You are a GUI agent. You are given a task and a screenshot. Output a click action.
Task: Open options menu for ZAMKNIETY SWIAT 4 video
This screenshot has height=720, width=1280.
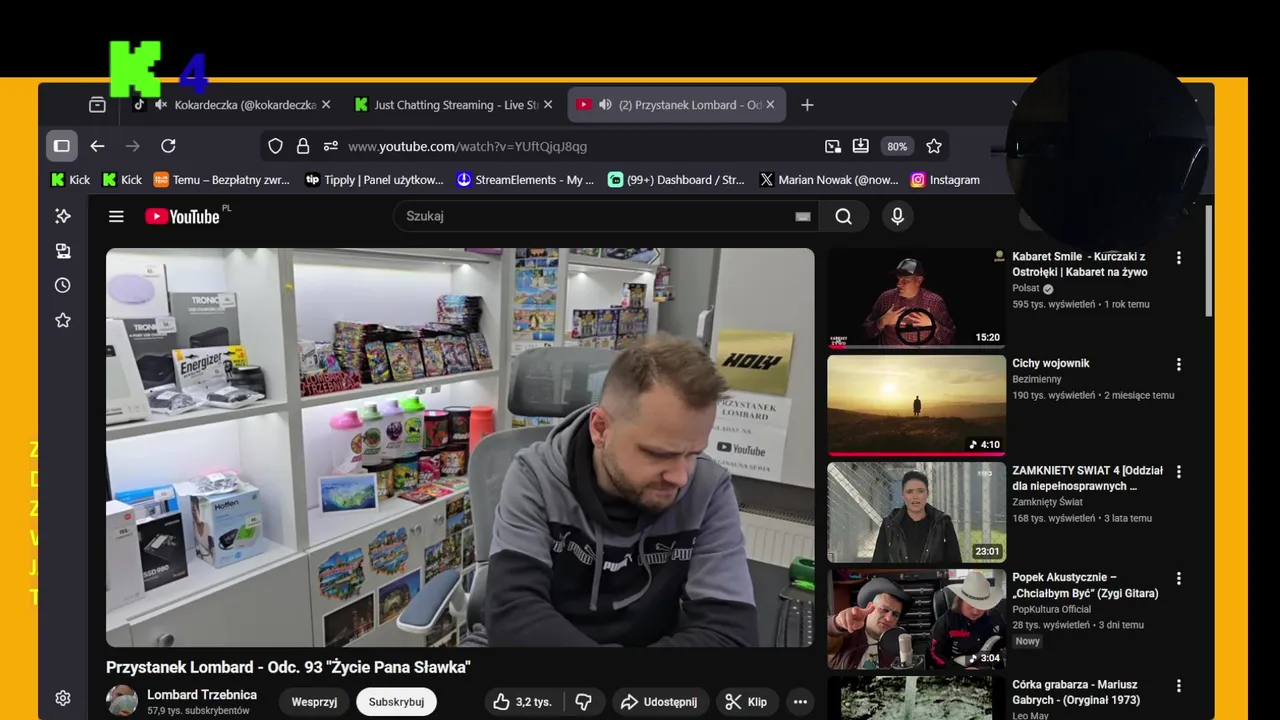pos(1179,472)
